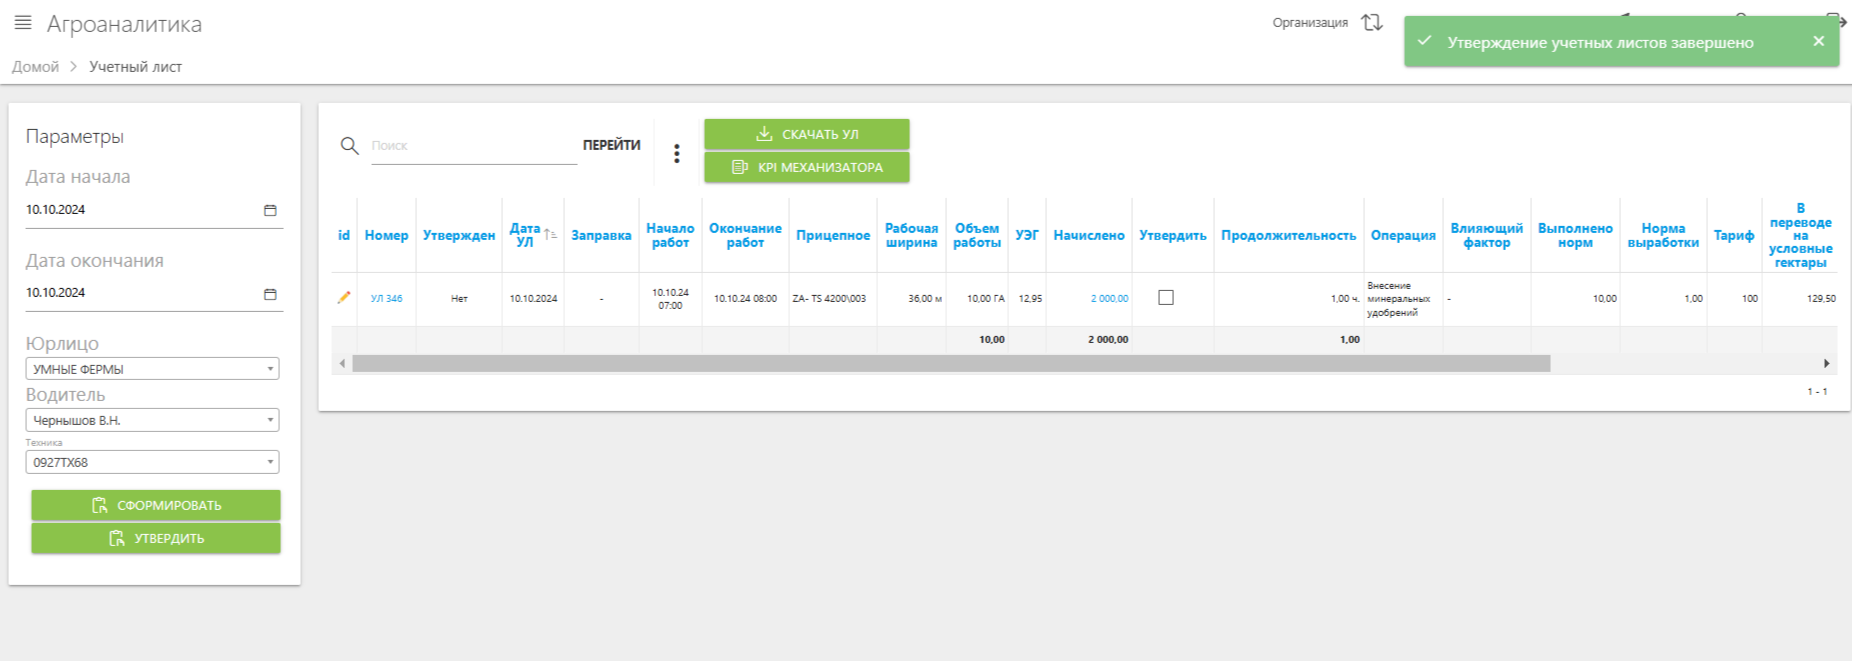The height and width of the screenshot is (661, 1852).
Task: Expand the Юрлицо dropdown
Action: click(270, 369)
